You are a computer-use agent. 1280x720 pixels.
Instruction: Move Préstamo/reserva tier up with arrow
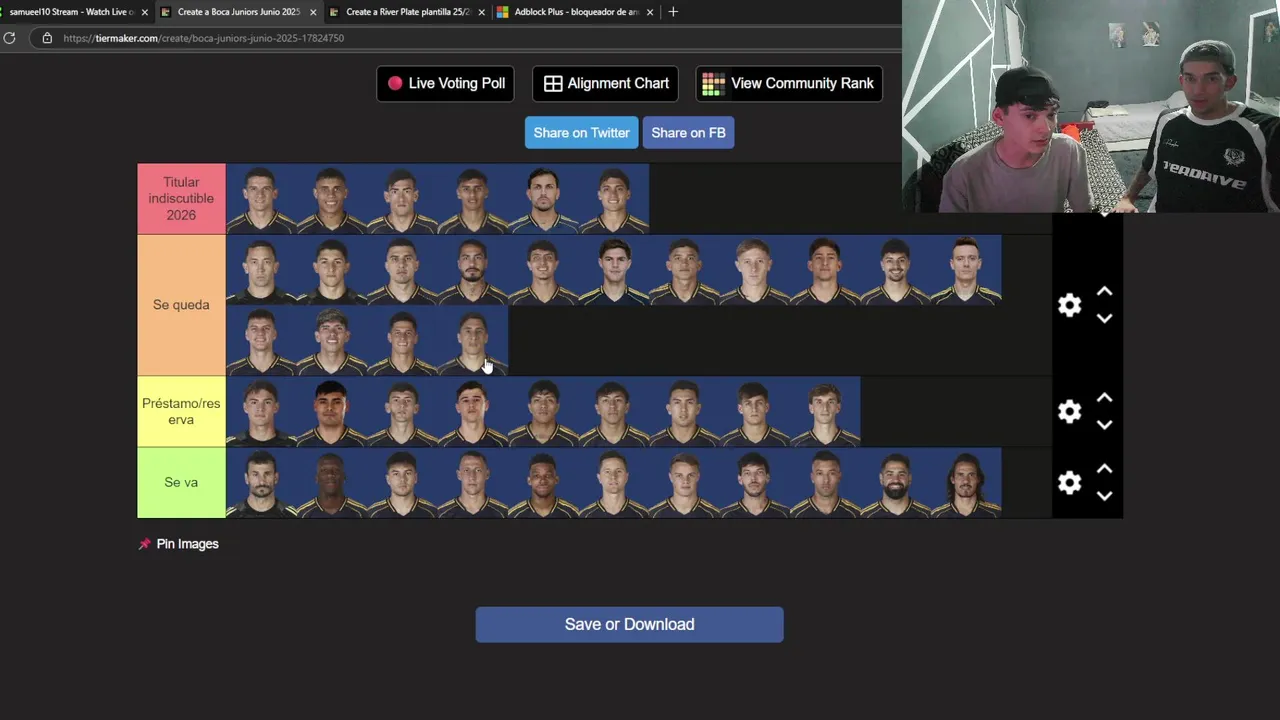click(1104, 398)
